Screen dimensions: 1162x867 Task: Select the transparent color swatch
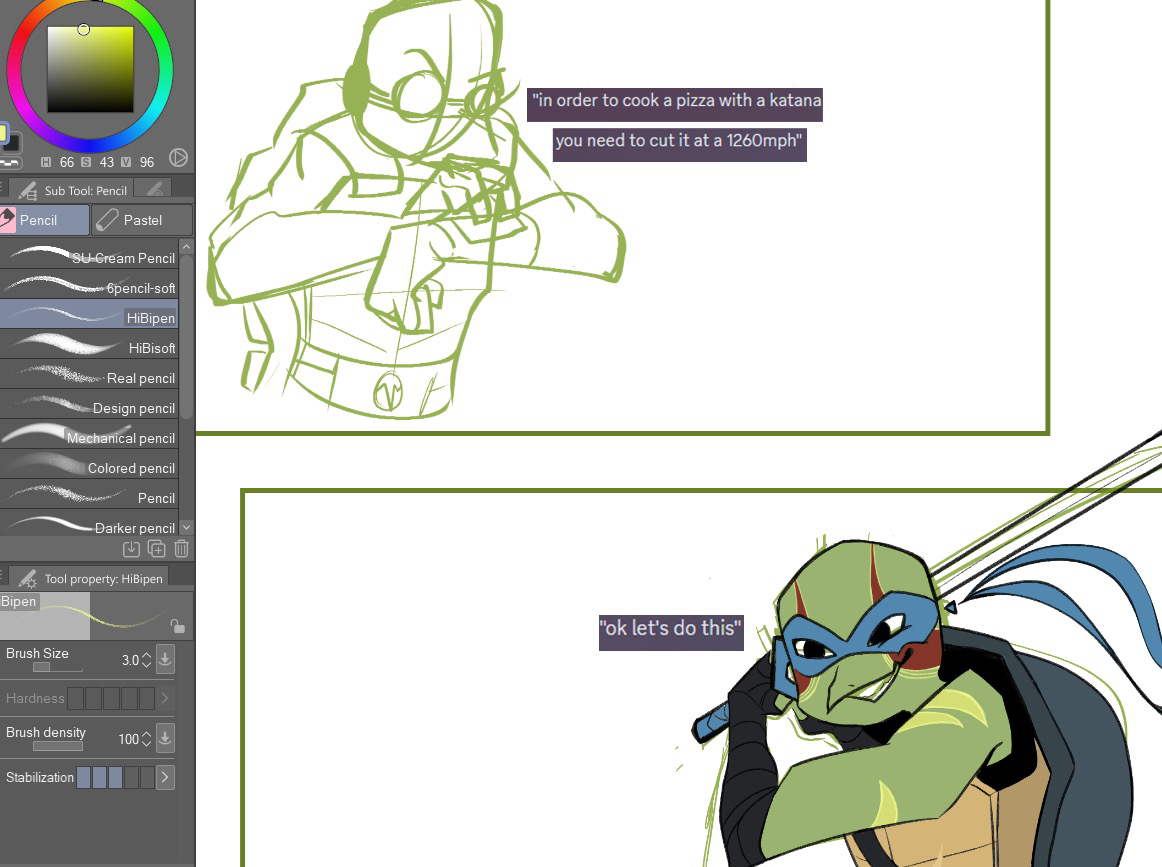[10, 162]
